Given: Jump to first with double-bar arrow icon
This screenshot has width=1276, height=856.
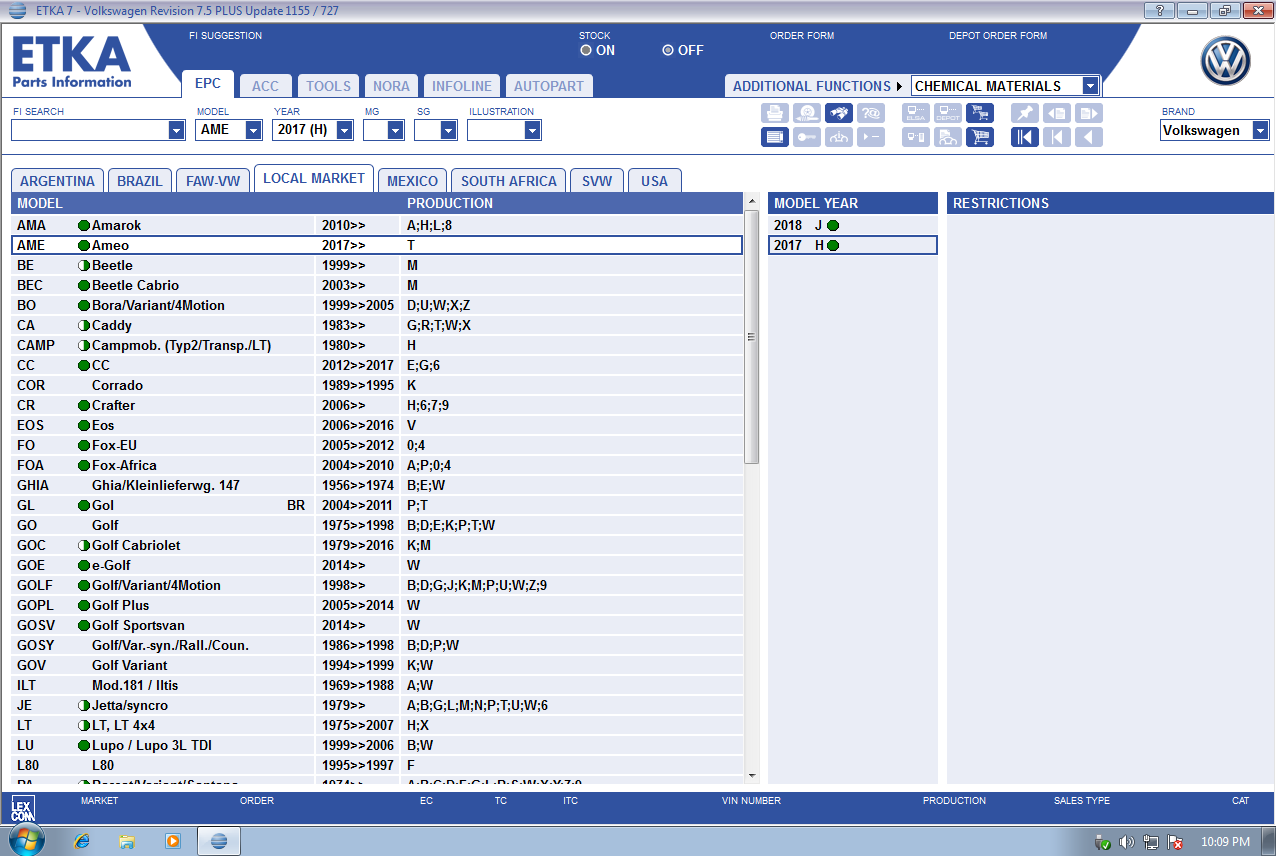Looking at the screenshot, I should [x=1025, y=137].
